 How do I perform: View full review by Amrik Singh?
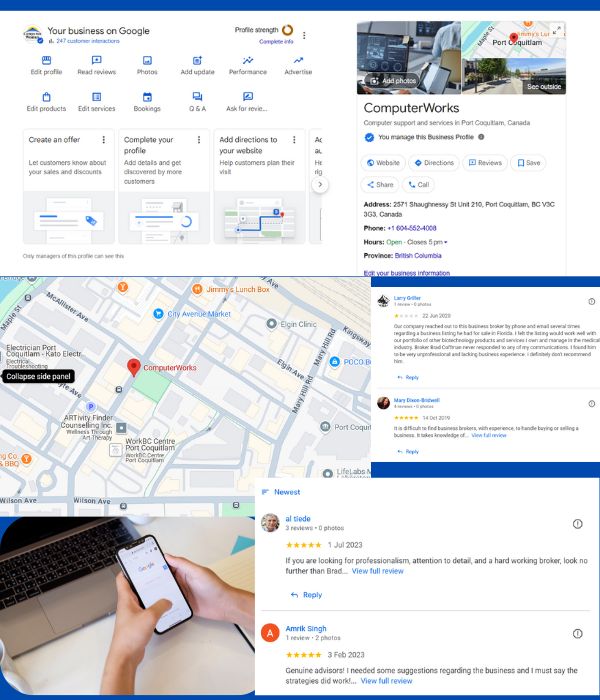pyautogui.click(x=386, y=681)
